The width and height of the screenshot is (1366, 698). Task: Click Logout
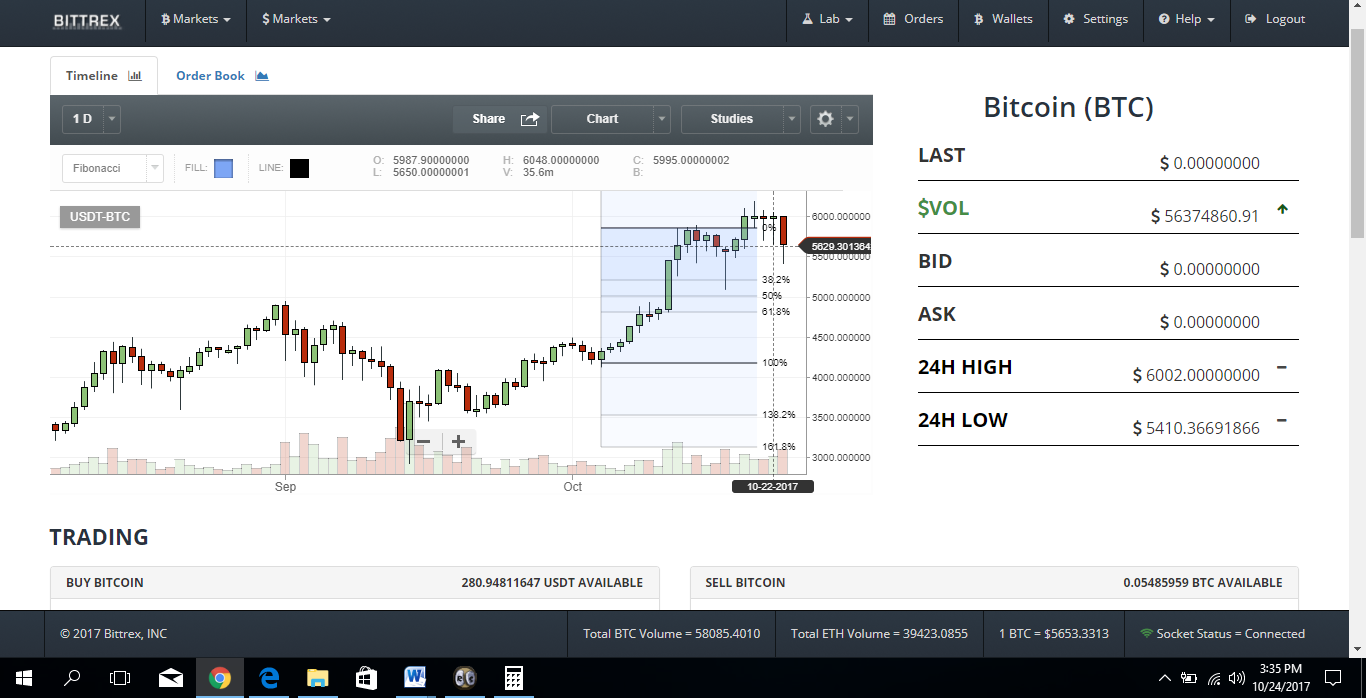(x=1275, y=19)
